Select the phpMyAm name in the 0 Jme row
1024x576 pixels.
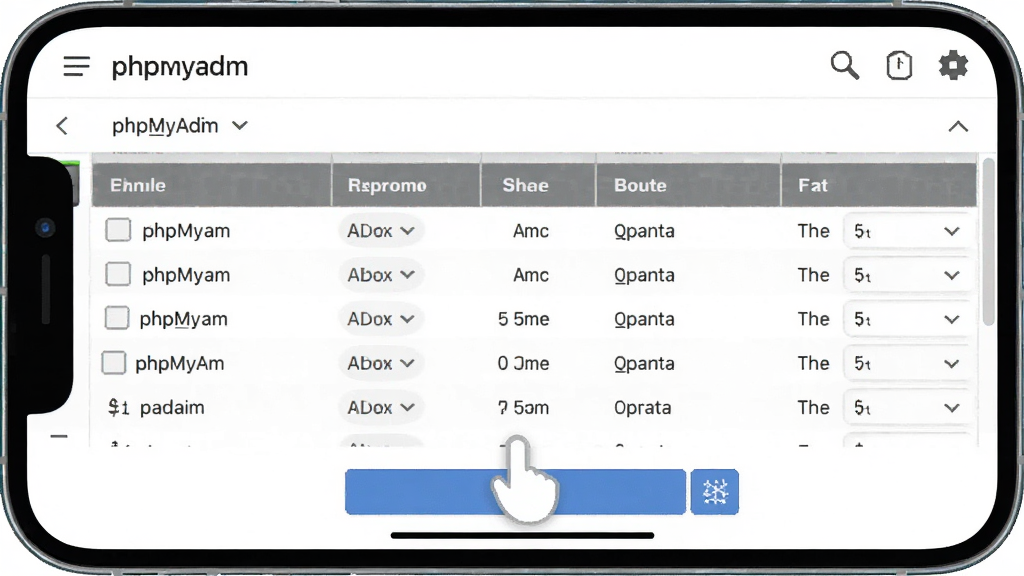click(180, 364)
